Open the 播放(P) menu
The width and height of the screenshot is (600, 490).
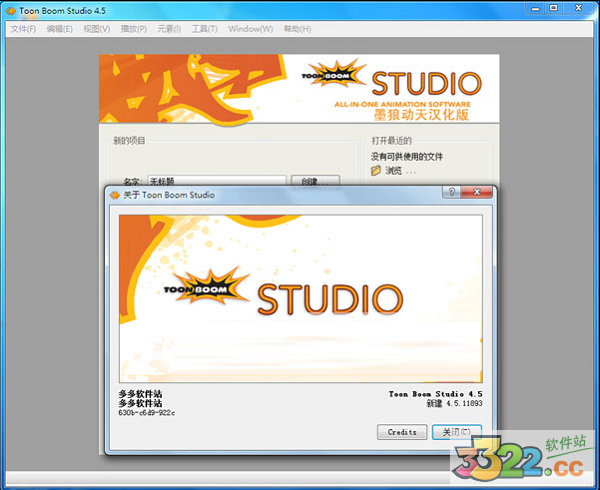click(x=134, y=29)
